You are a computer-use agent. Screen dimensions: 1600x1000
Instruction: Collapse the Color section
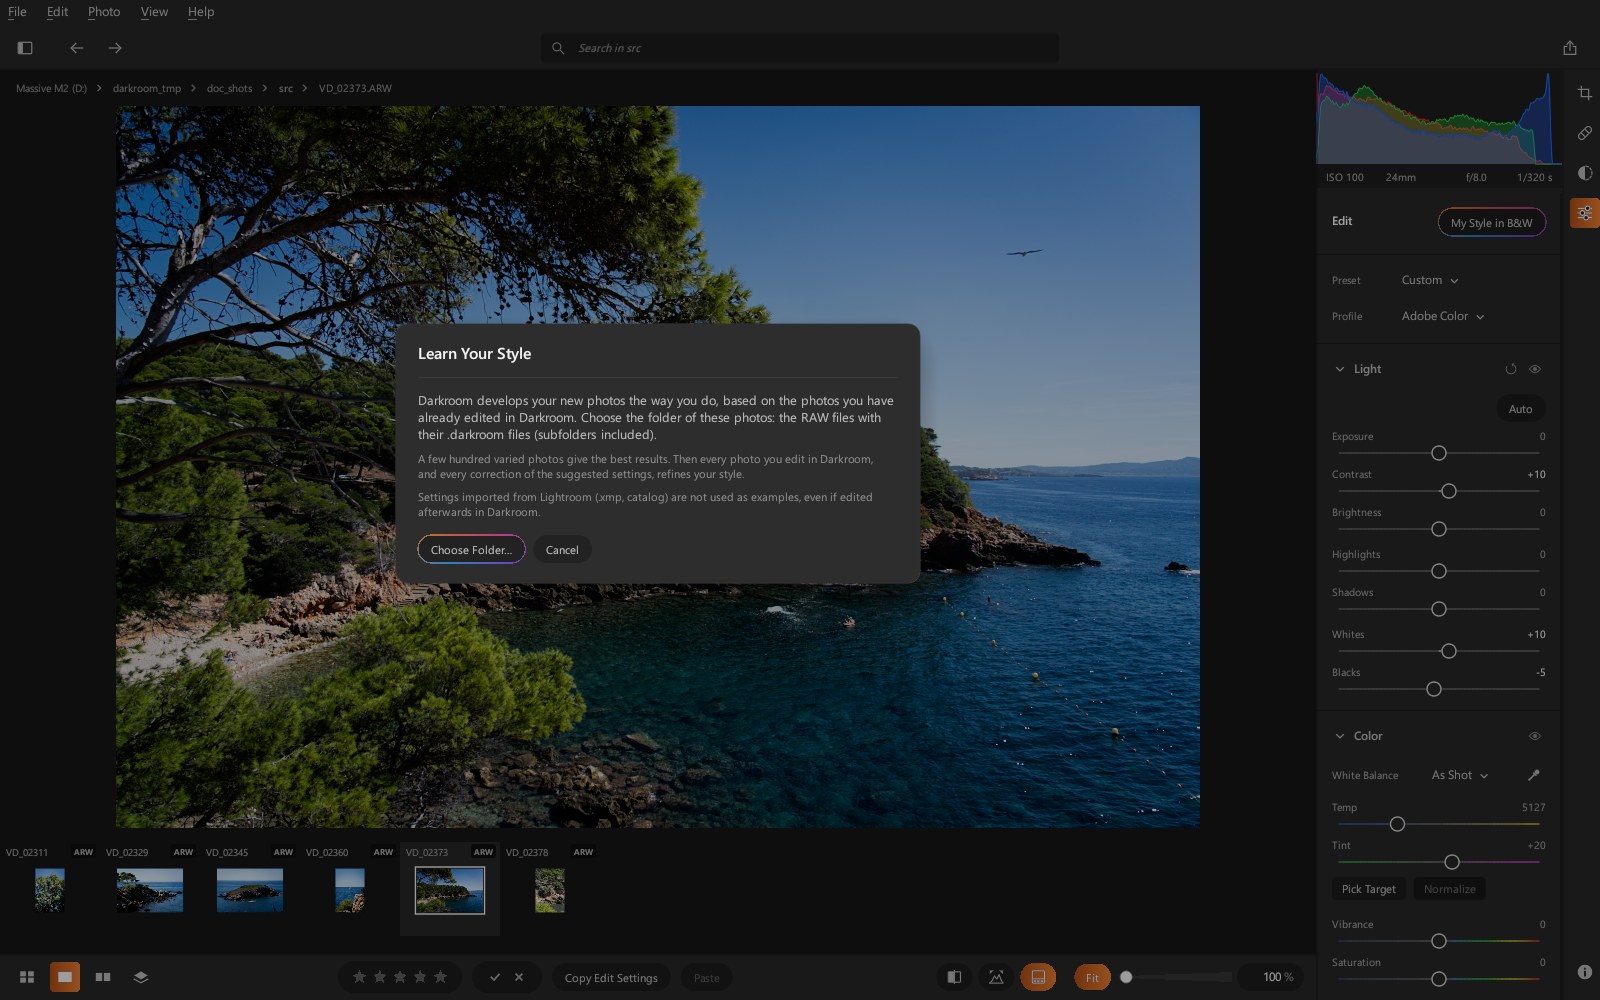(x=1340, y=736)
